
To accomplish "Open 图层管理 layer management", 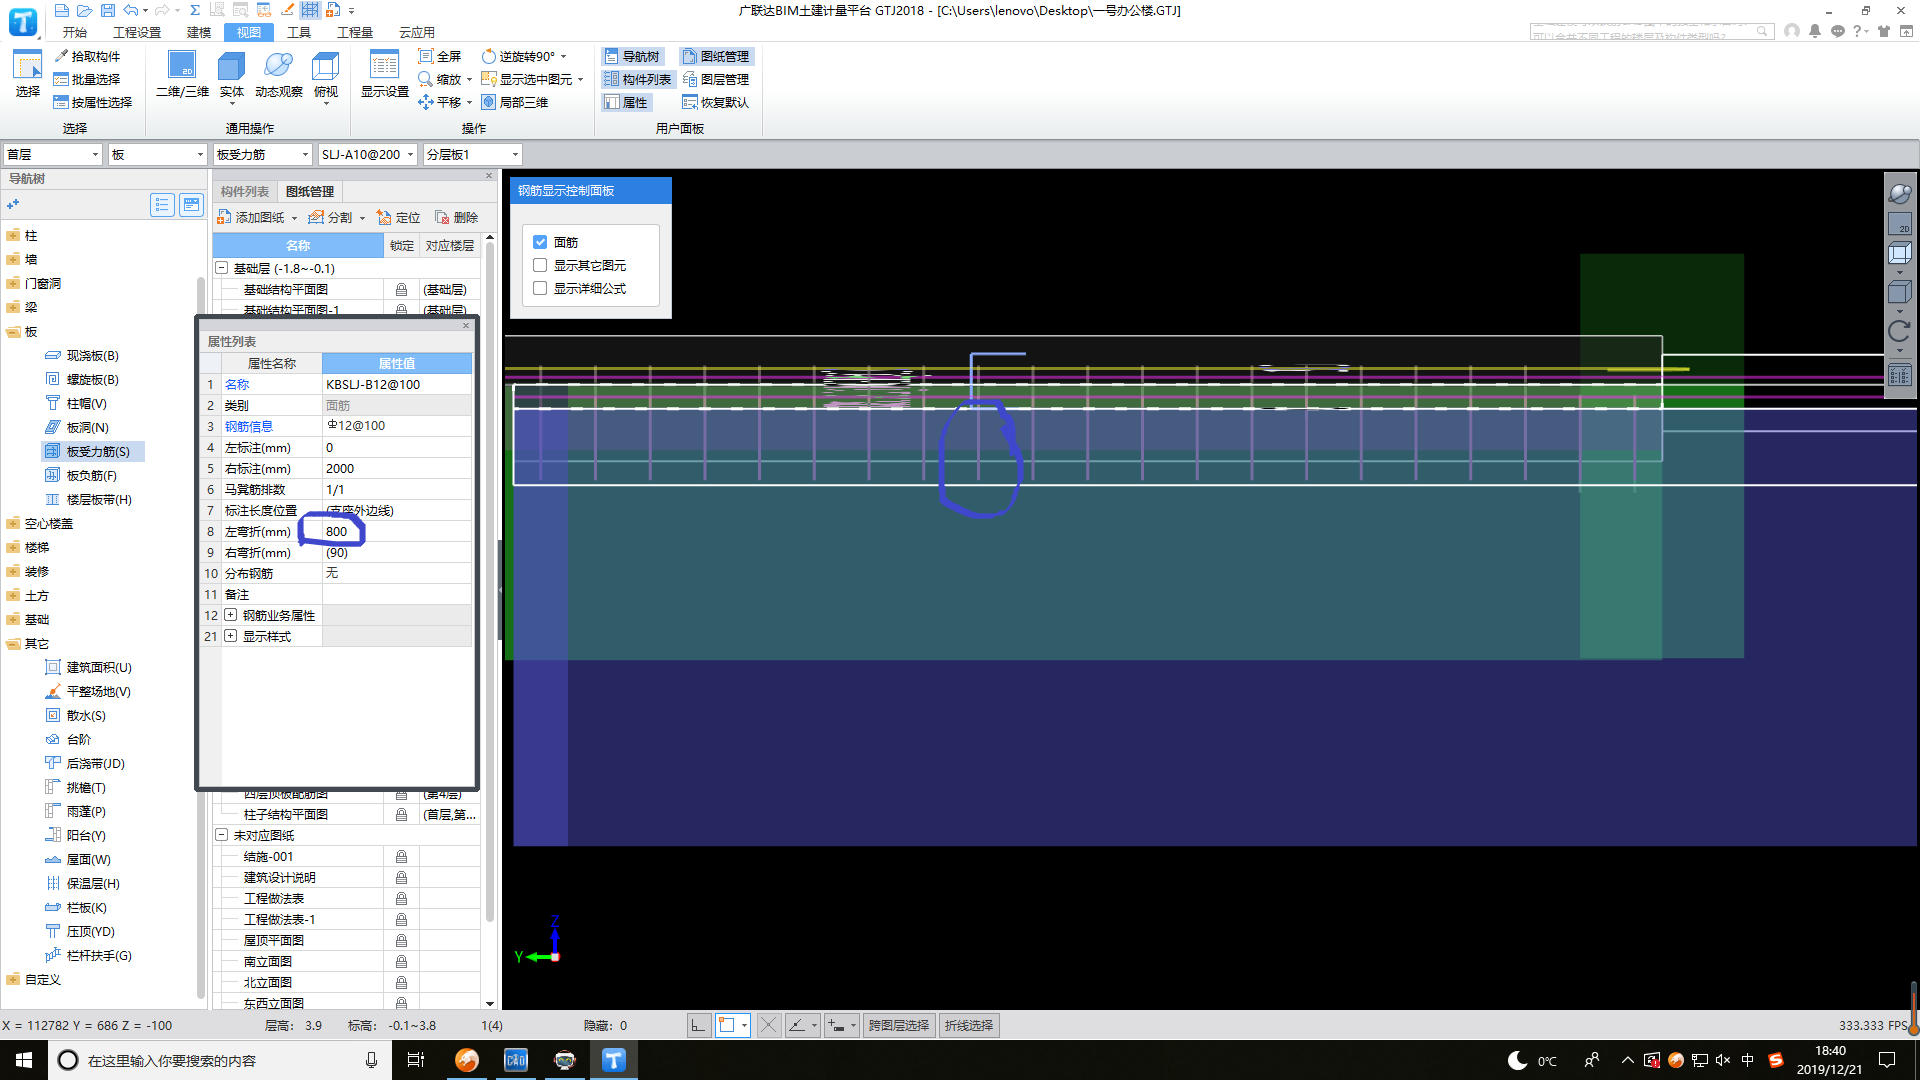I will (716, 79).
